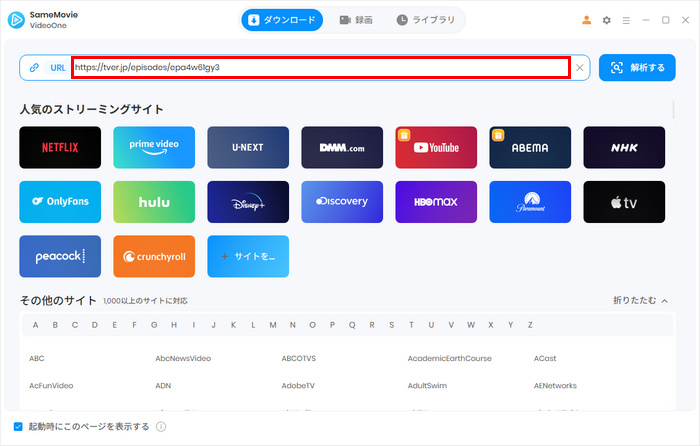The height and width of the screenshot is (446, 700).
Task: Open the AdultSwim site link
Action: 427,386
